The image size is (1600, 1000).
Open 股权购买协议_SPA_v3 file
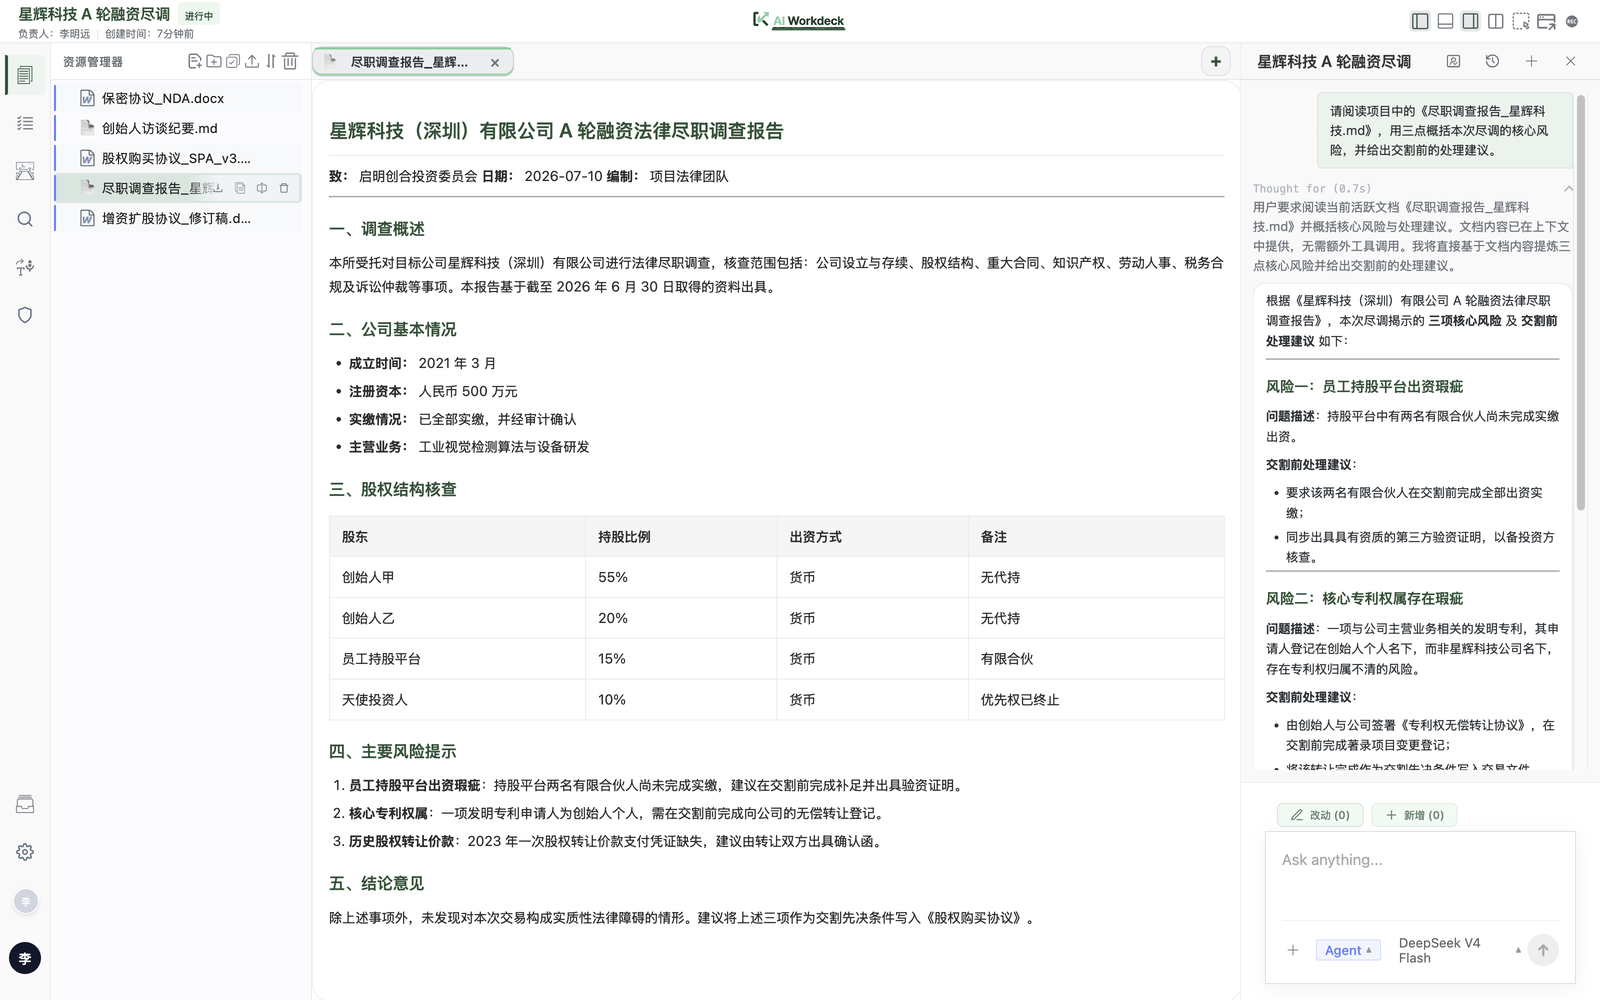tap(178, 158)
